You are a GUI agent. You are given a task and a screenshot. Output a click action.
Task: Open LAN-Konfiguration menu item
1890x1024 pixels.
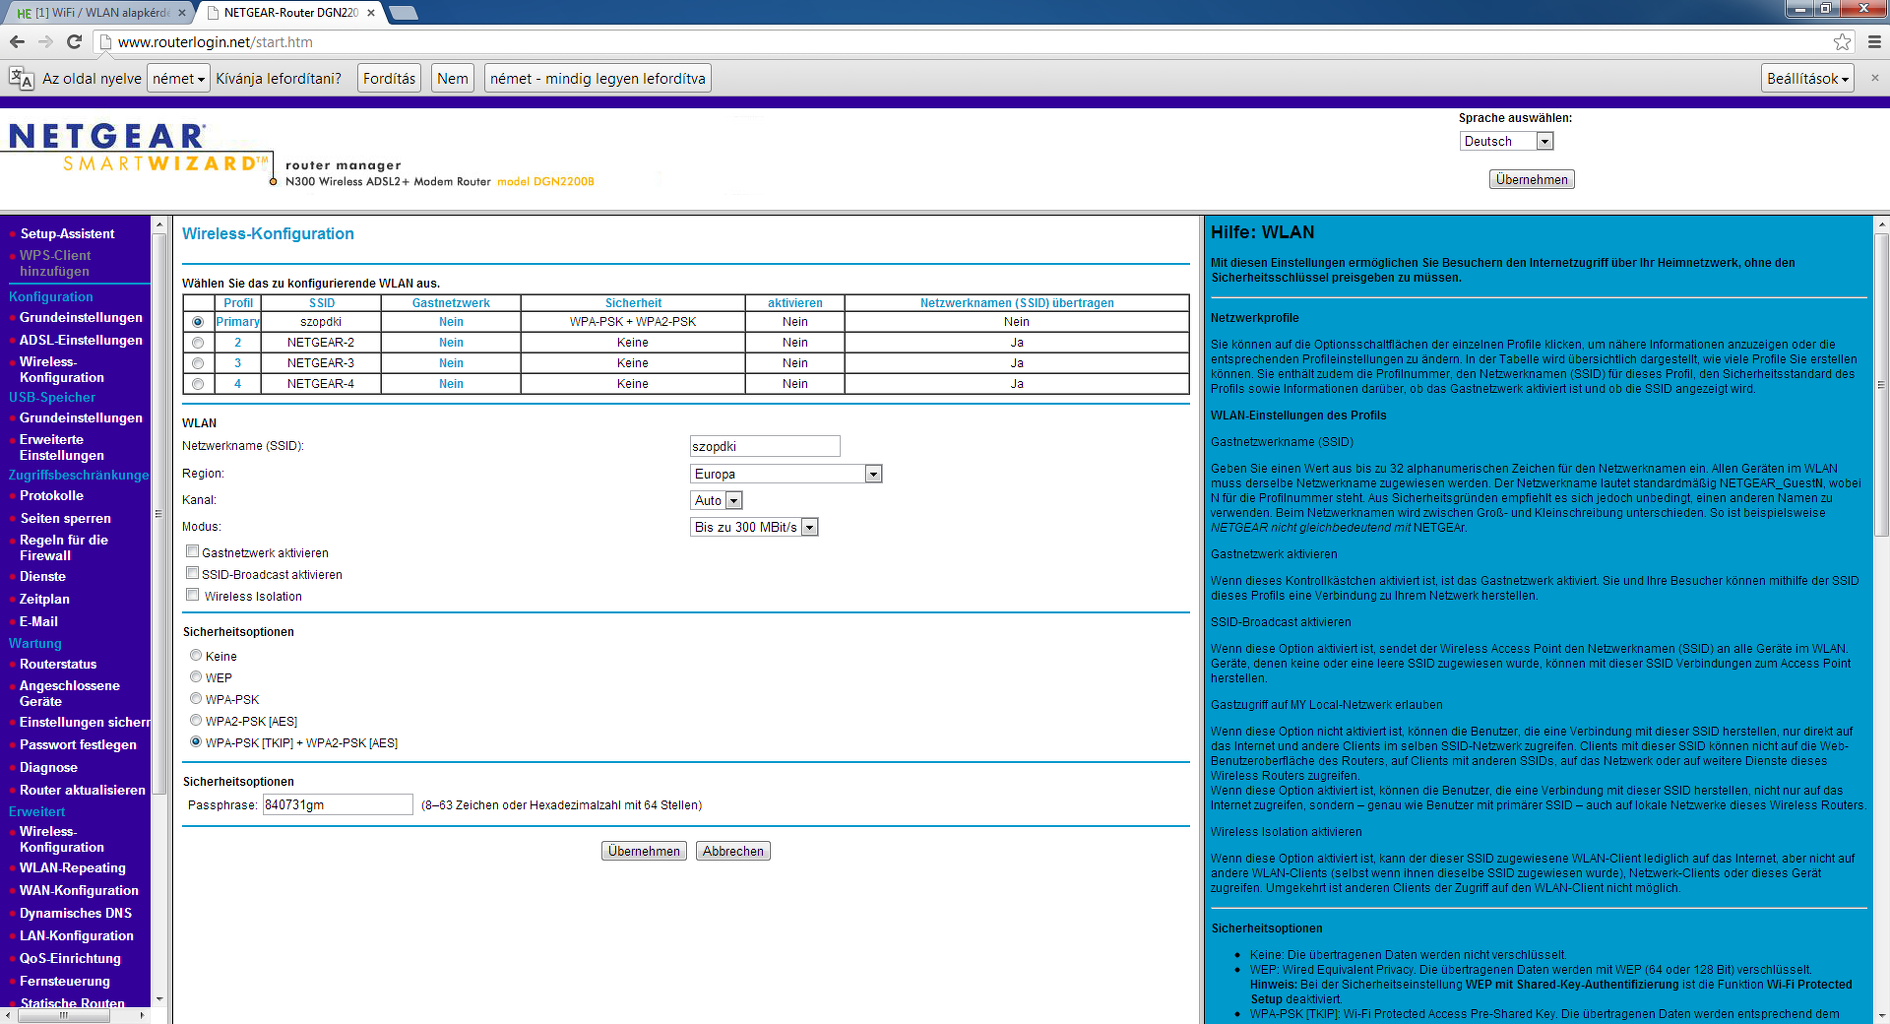[76, 936]
